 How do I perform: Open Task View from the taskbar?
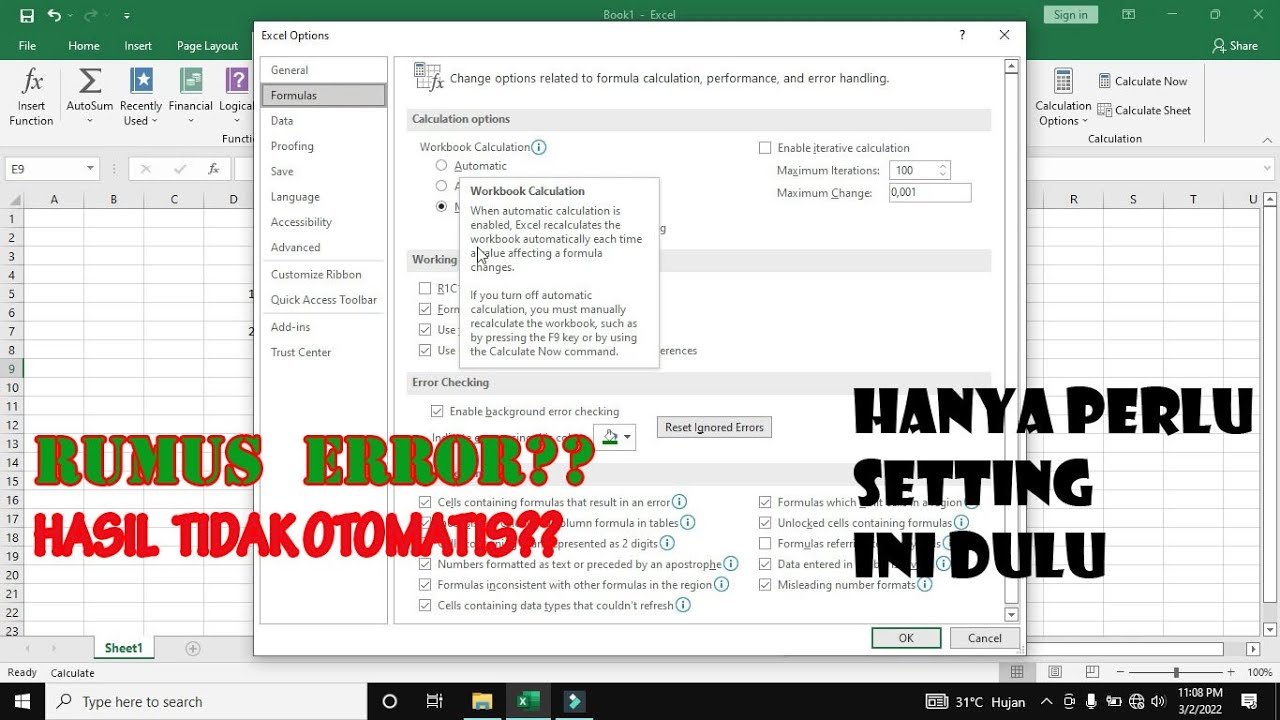(x=435, y=701)
